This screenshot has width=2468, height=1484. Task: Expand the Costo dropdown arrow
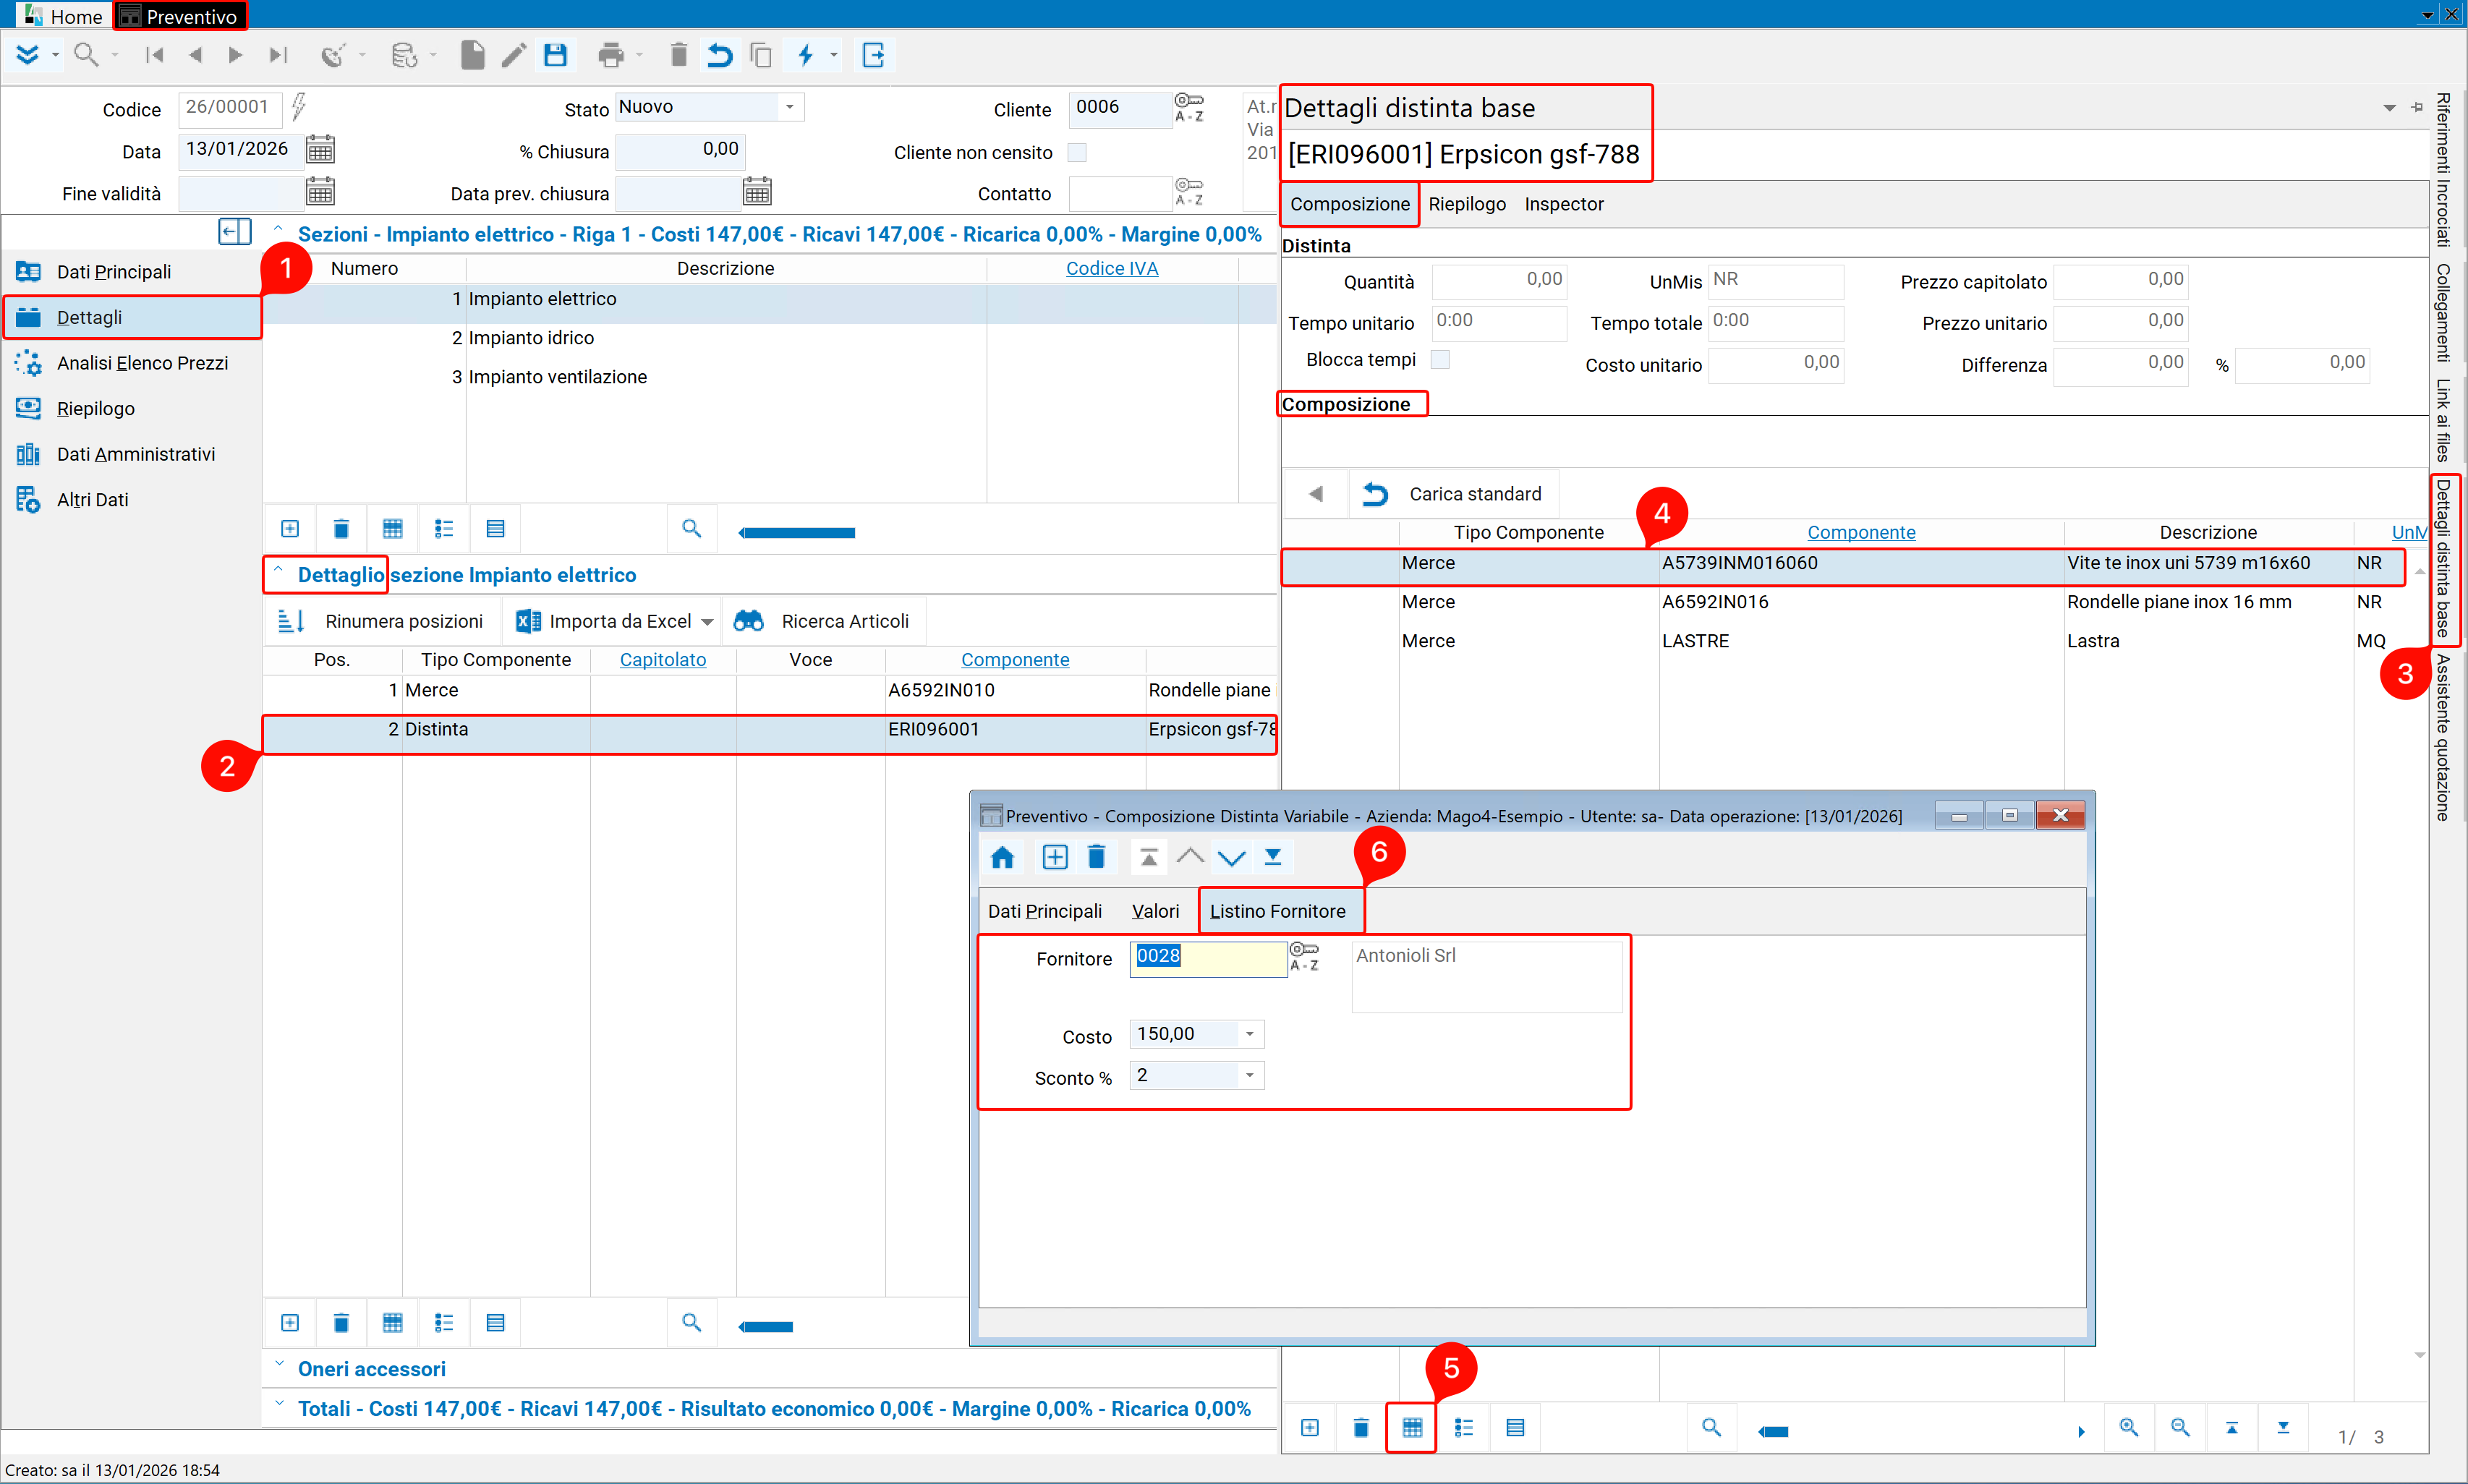click(1250, 1034)
